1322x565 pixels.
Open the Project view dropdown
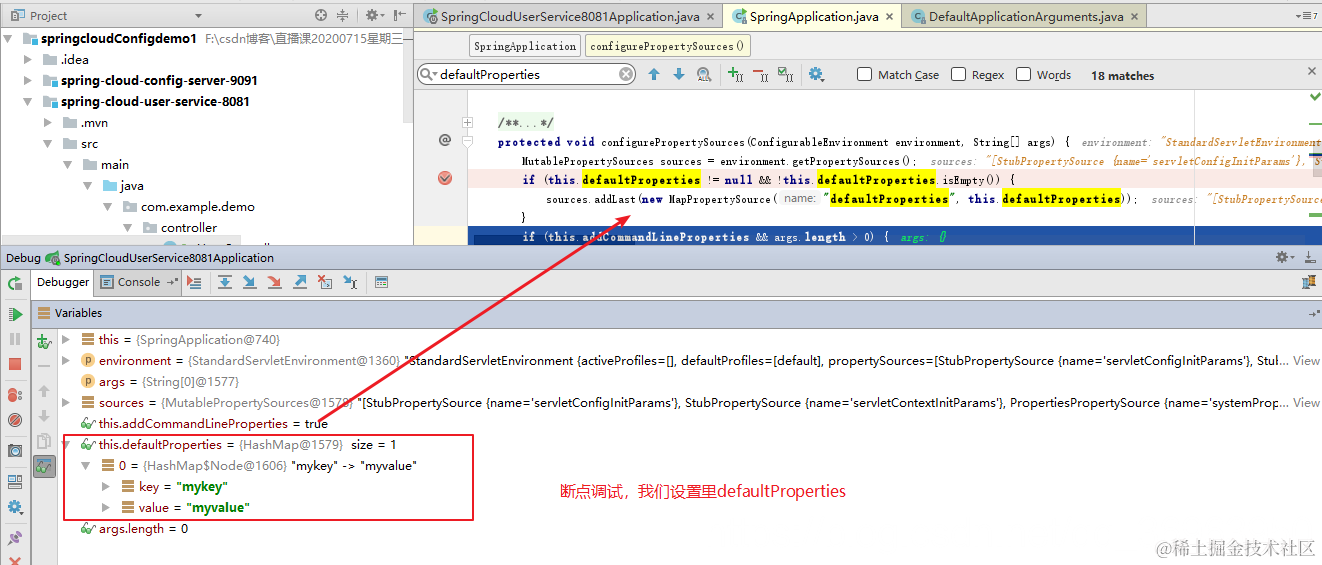click(x=198, y=16)
